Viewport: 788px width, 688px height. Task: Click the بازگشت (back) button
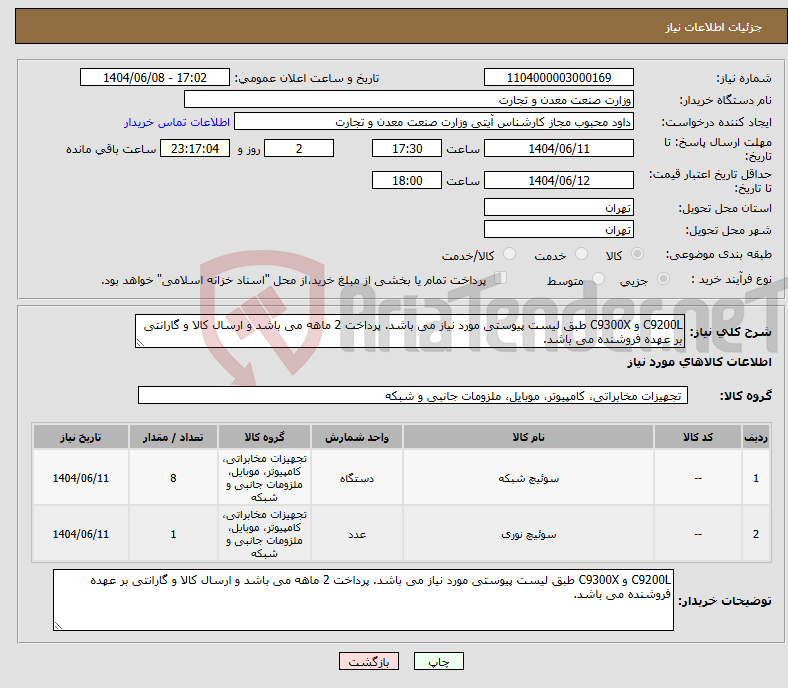pyautogui.click(x=369, y=661)
